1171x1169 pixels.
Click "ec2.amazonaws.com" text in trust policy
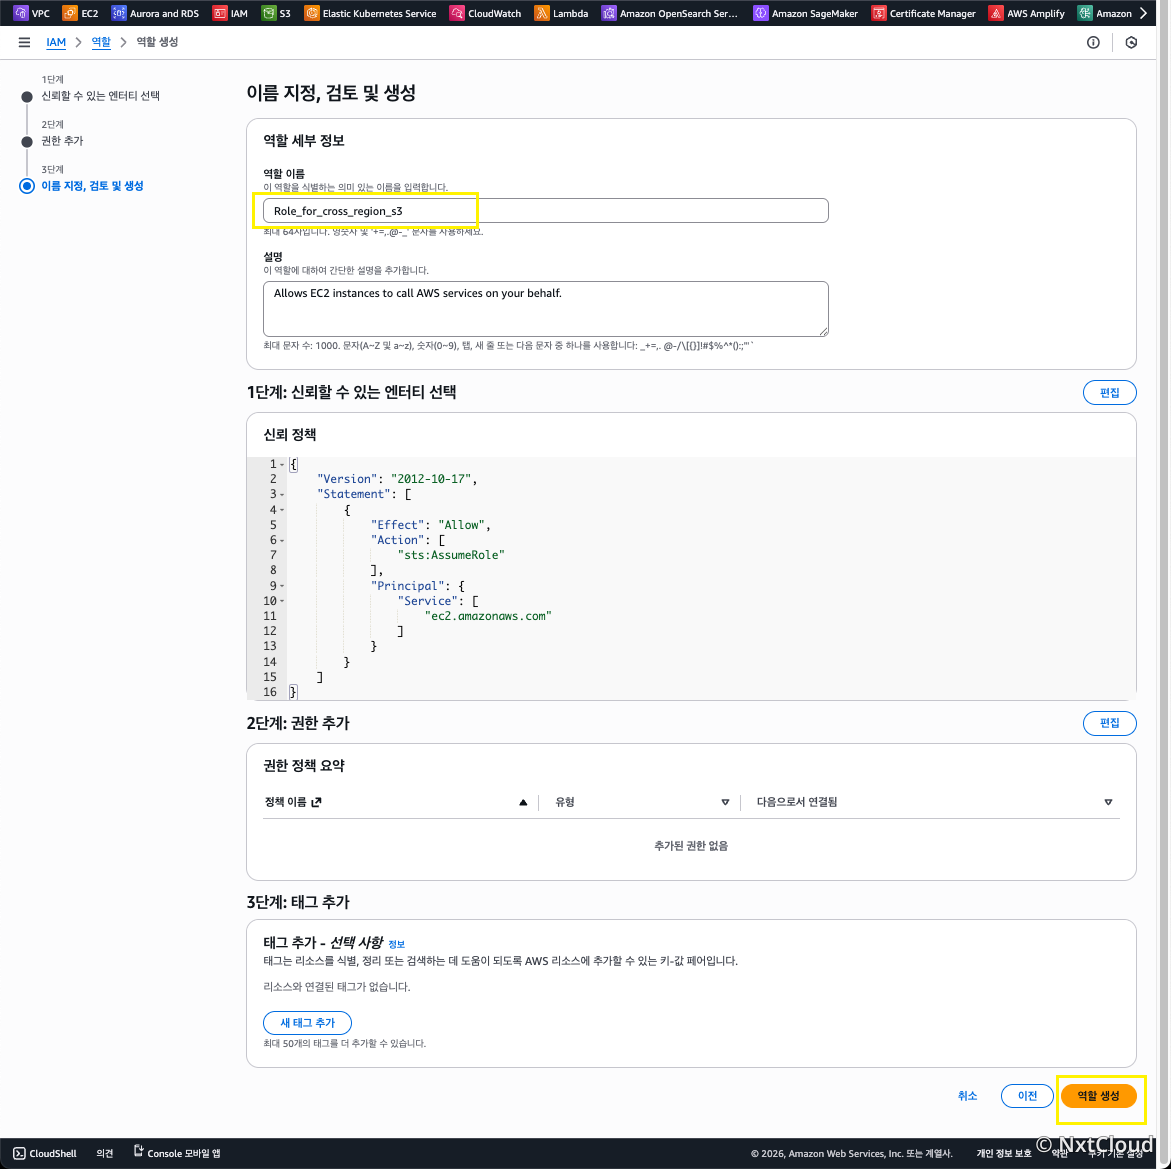click(x=488, y=616)
